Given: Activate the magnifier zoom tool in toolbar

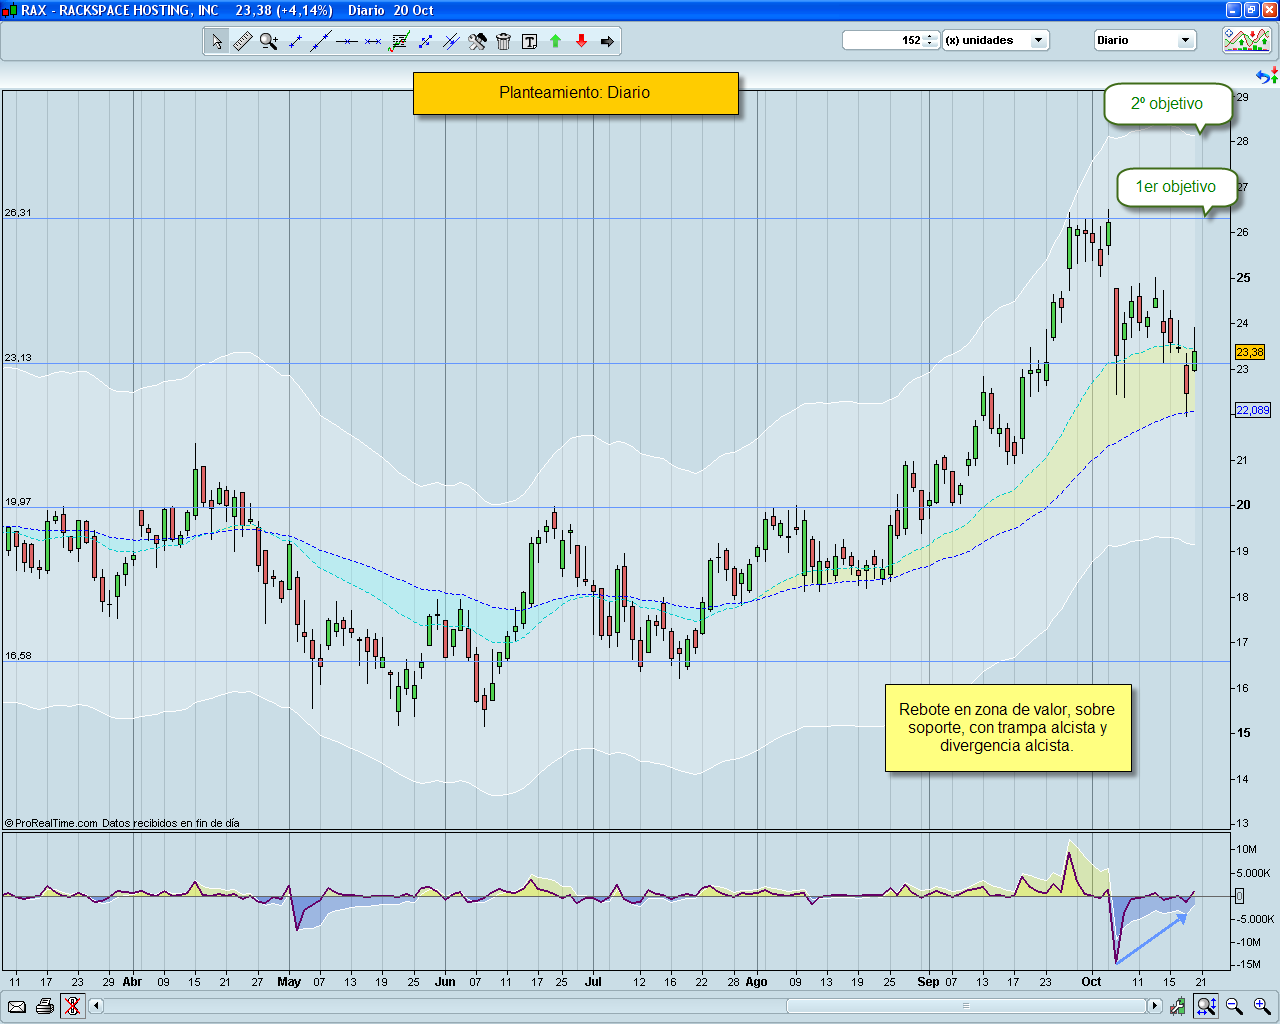Looking at the screenshot, I should click(269, 41).
